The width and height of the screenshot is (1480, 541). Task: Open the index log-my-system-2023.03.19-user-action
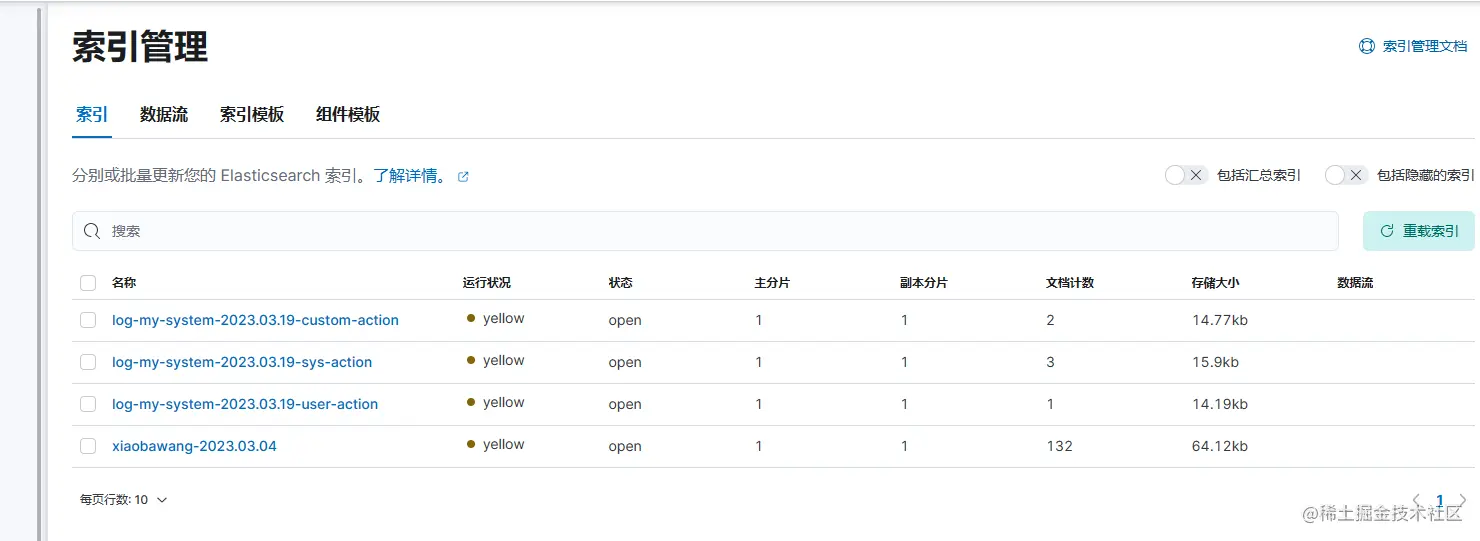pyautogui.click(x=245, y=404)
